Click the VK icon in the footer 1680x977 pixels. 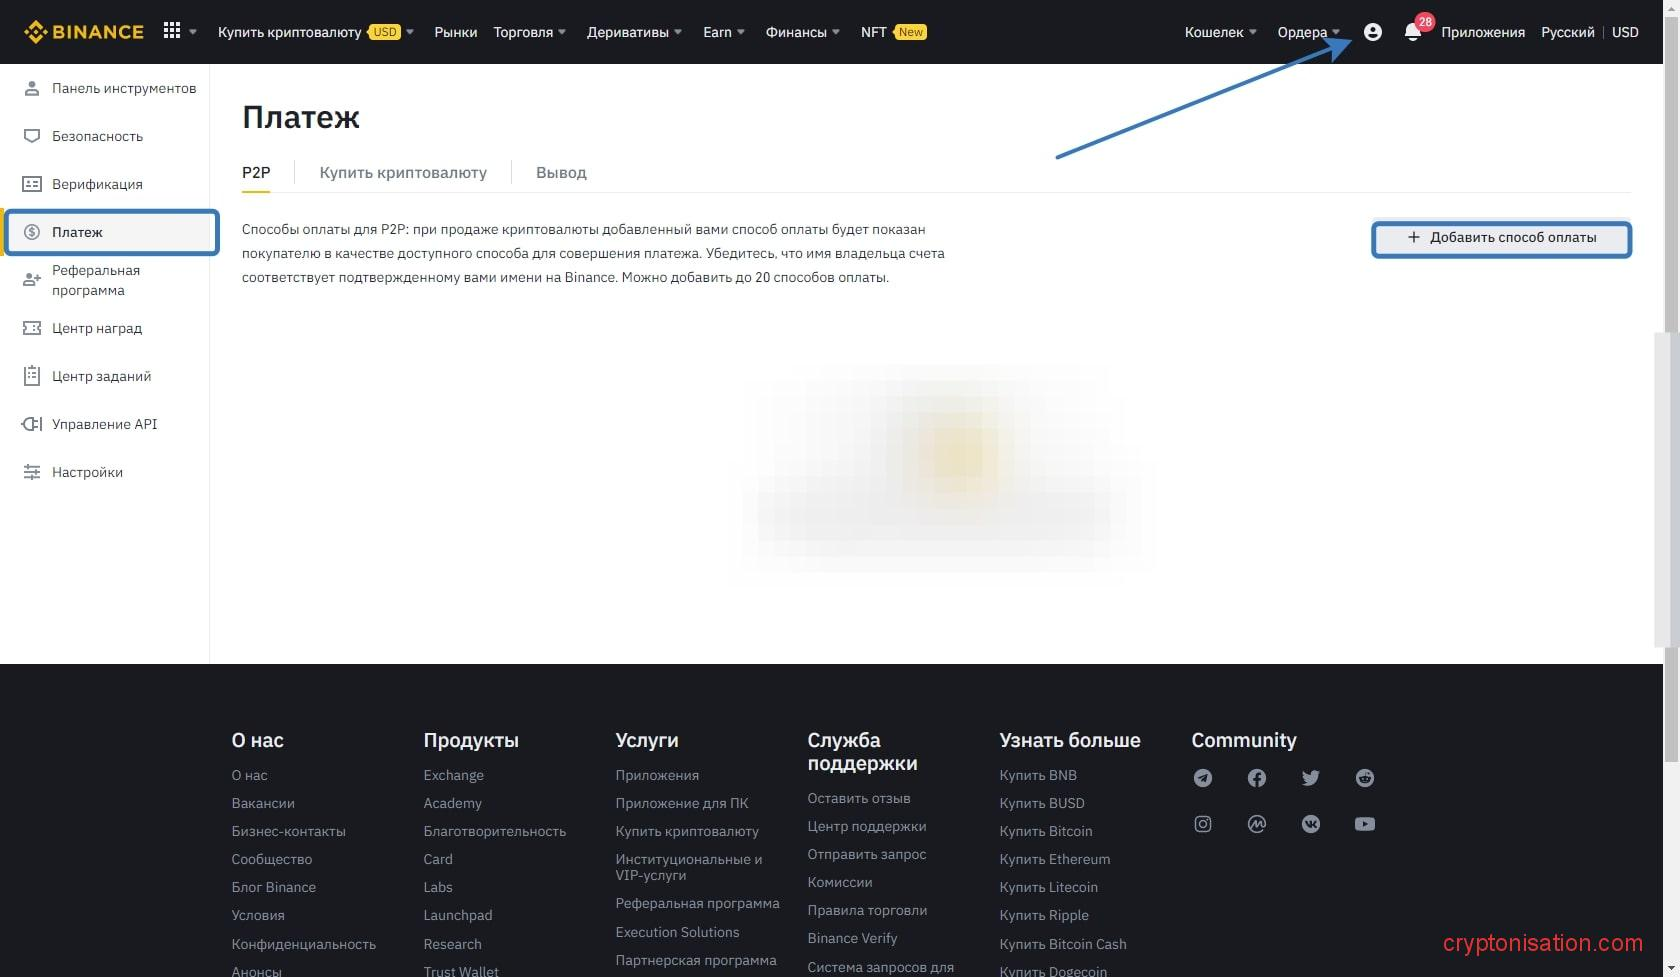pyautogui.click(x=1311, y=823)
